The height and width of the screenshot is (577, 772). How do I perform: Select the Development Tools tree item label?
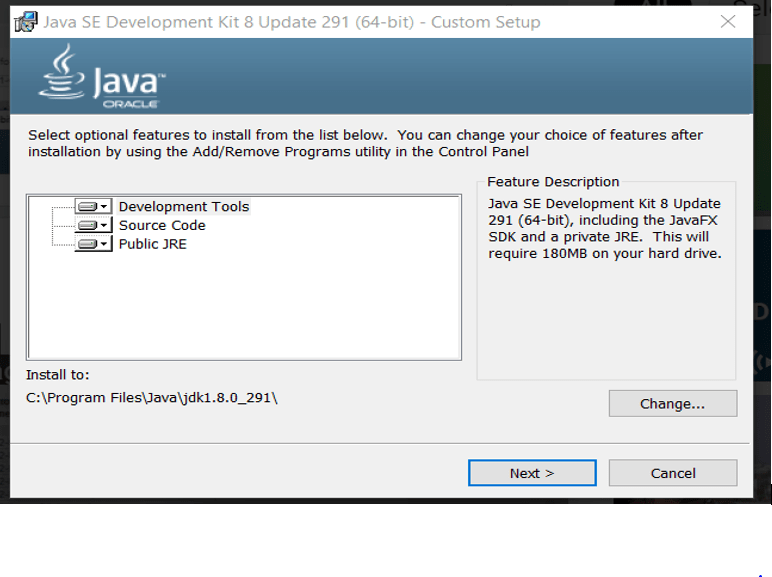coord(184,206)
